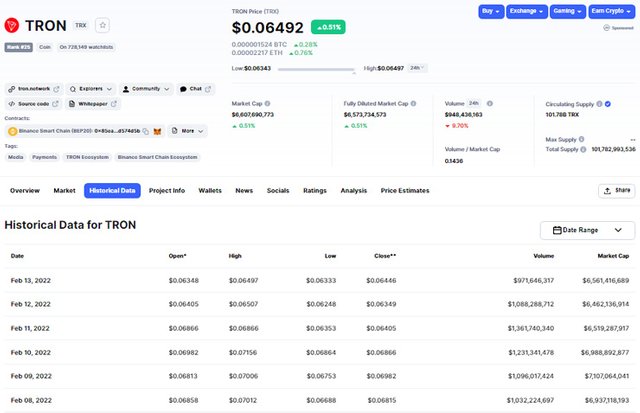Screen dimensions: 640x413
Task: Select the Feb 11, 2022 date cell
Action: coord(30,329)
